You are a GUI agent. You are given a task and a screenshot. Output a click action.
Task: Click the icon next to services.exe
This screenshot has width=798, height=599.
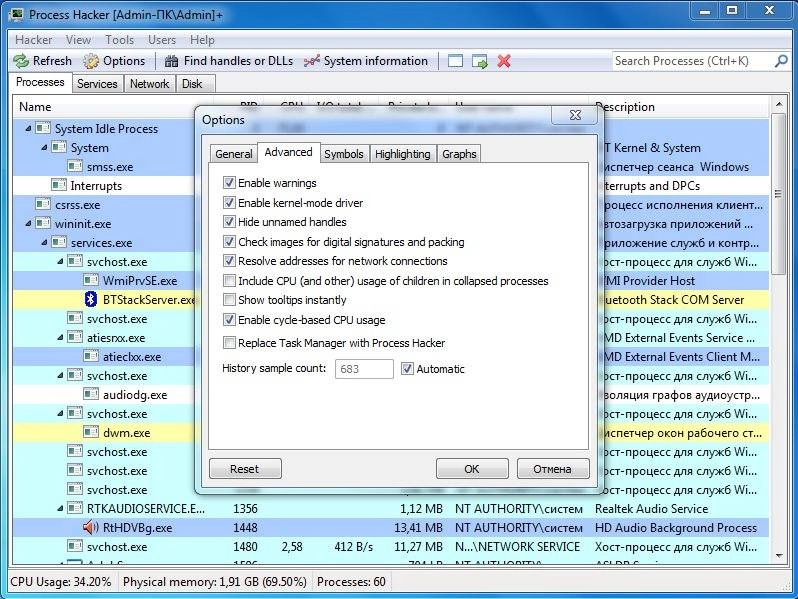point(59,242)
